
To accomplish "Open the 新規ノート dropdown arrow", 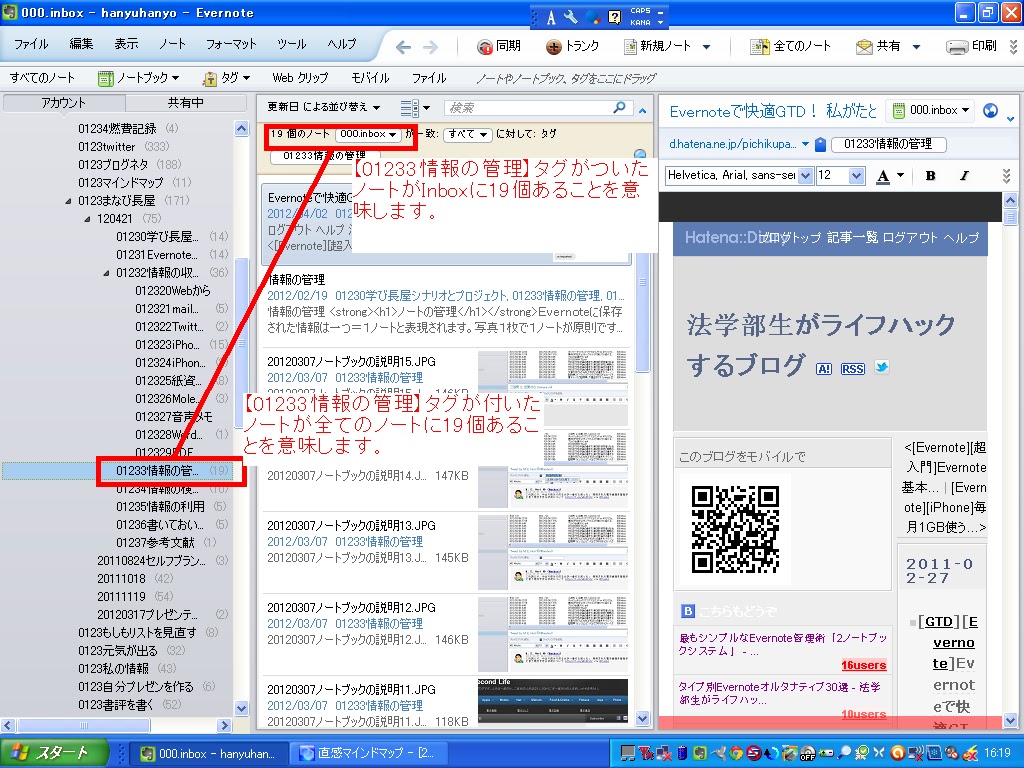I will pos(706,47).
